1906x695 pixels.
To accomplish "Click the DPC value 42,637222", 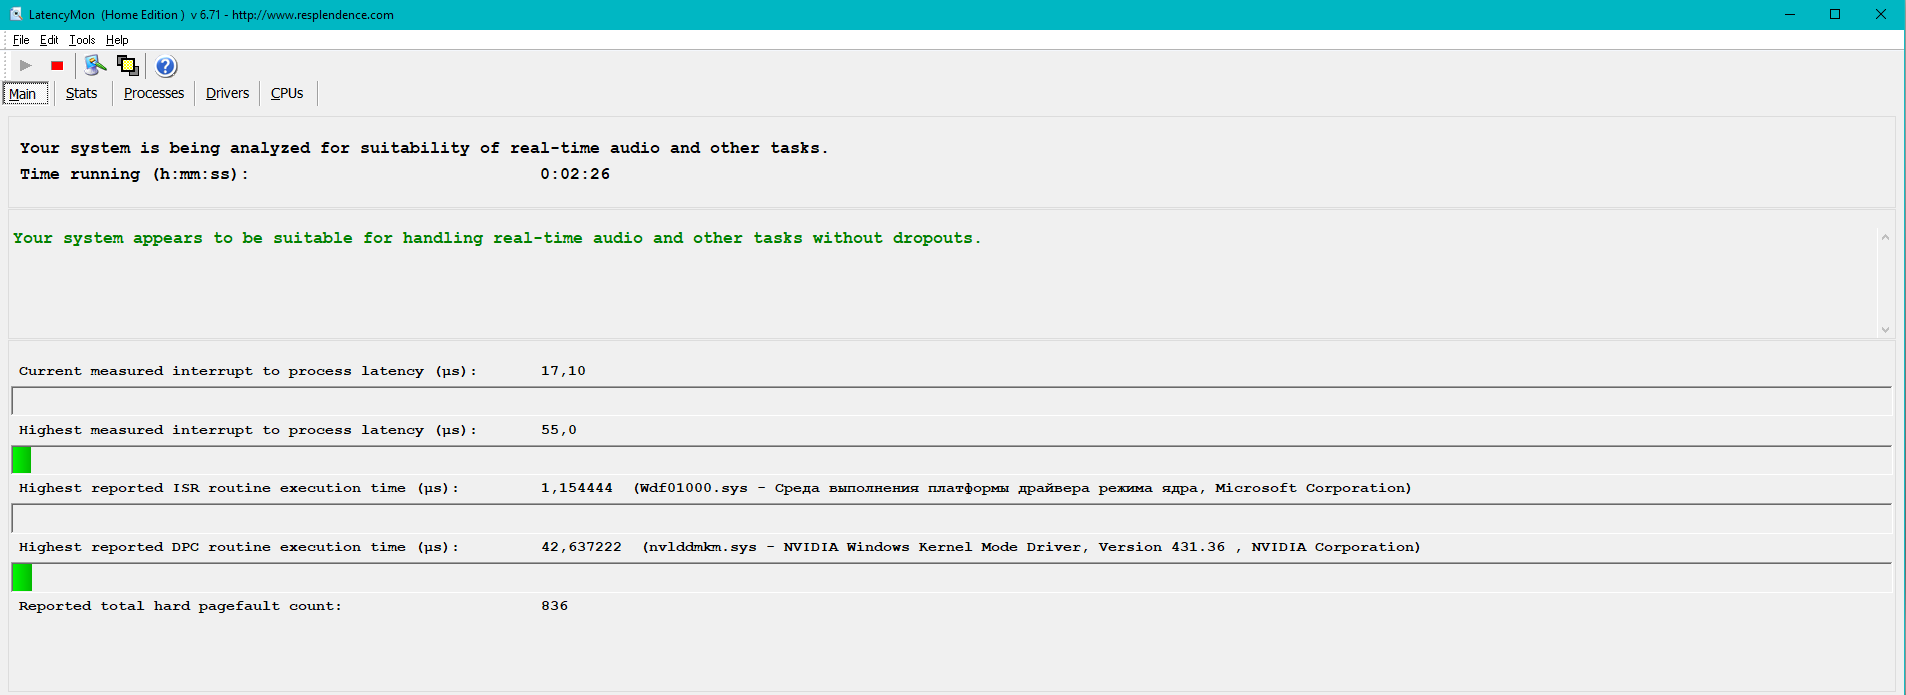I will point(581,547).
